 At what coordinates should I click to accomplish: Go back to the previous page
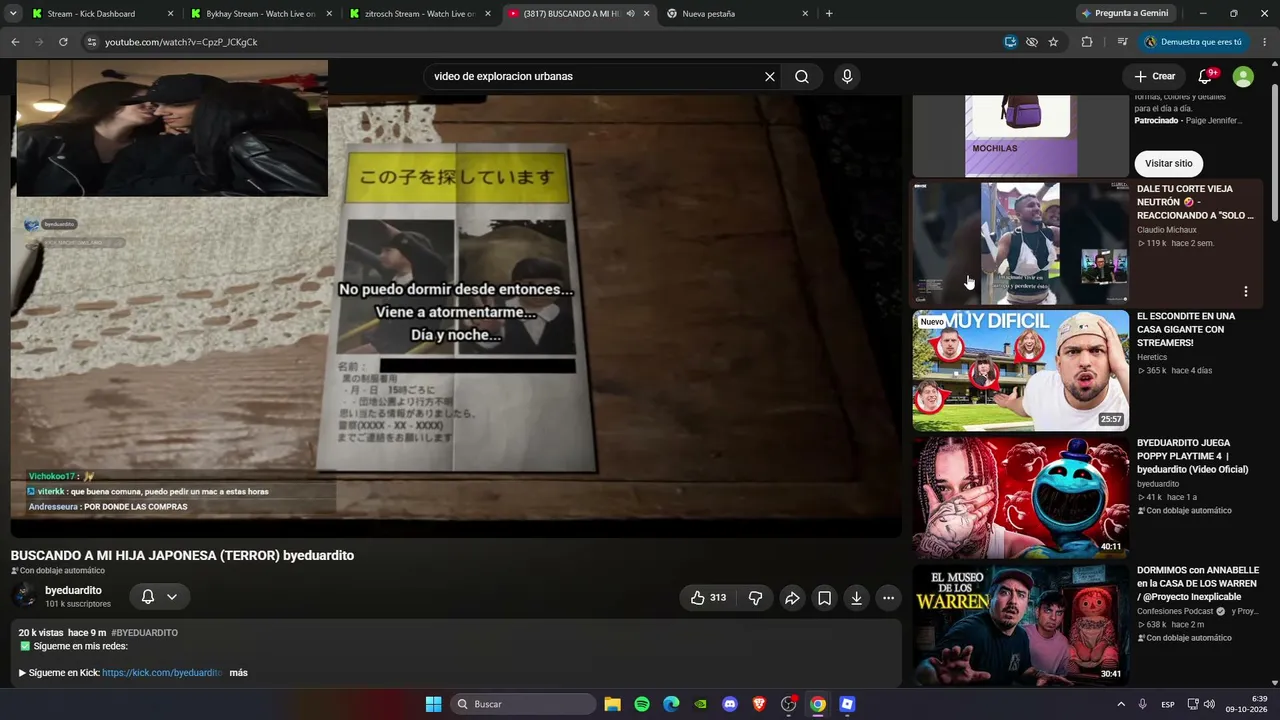(15, 42)
